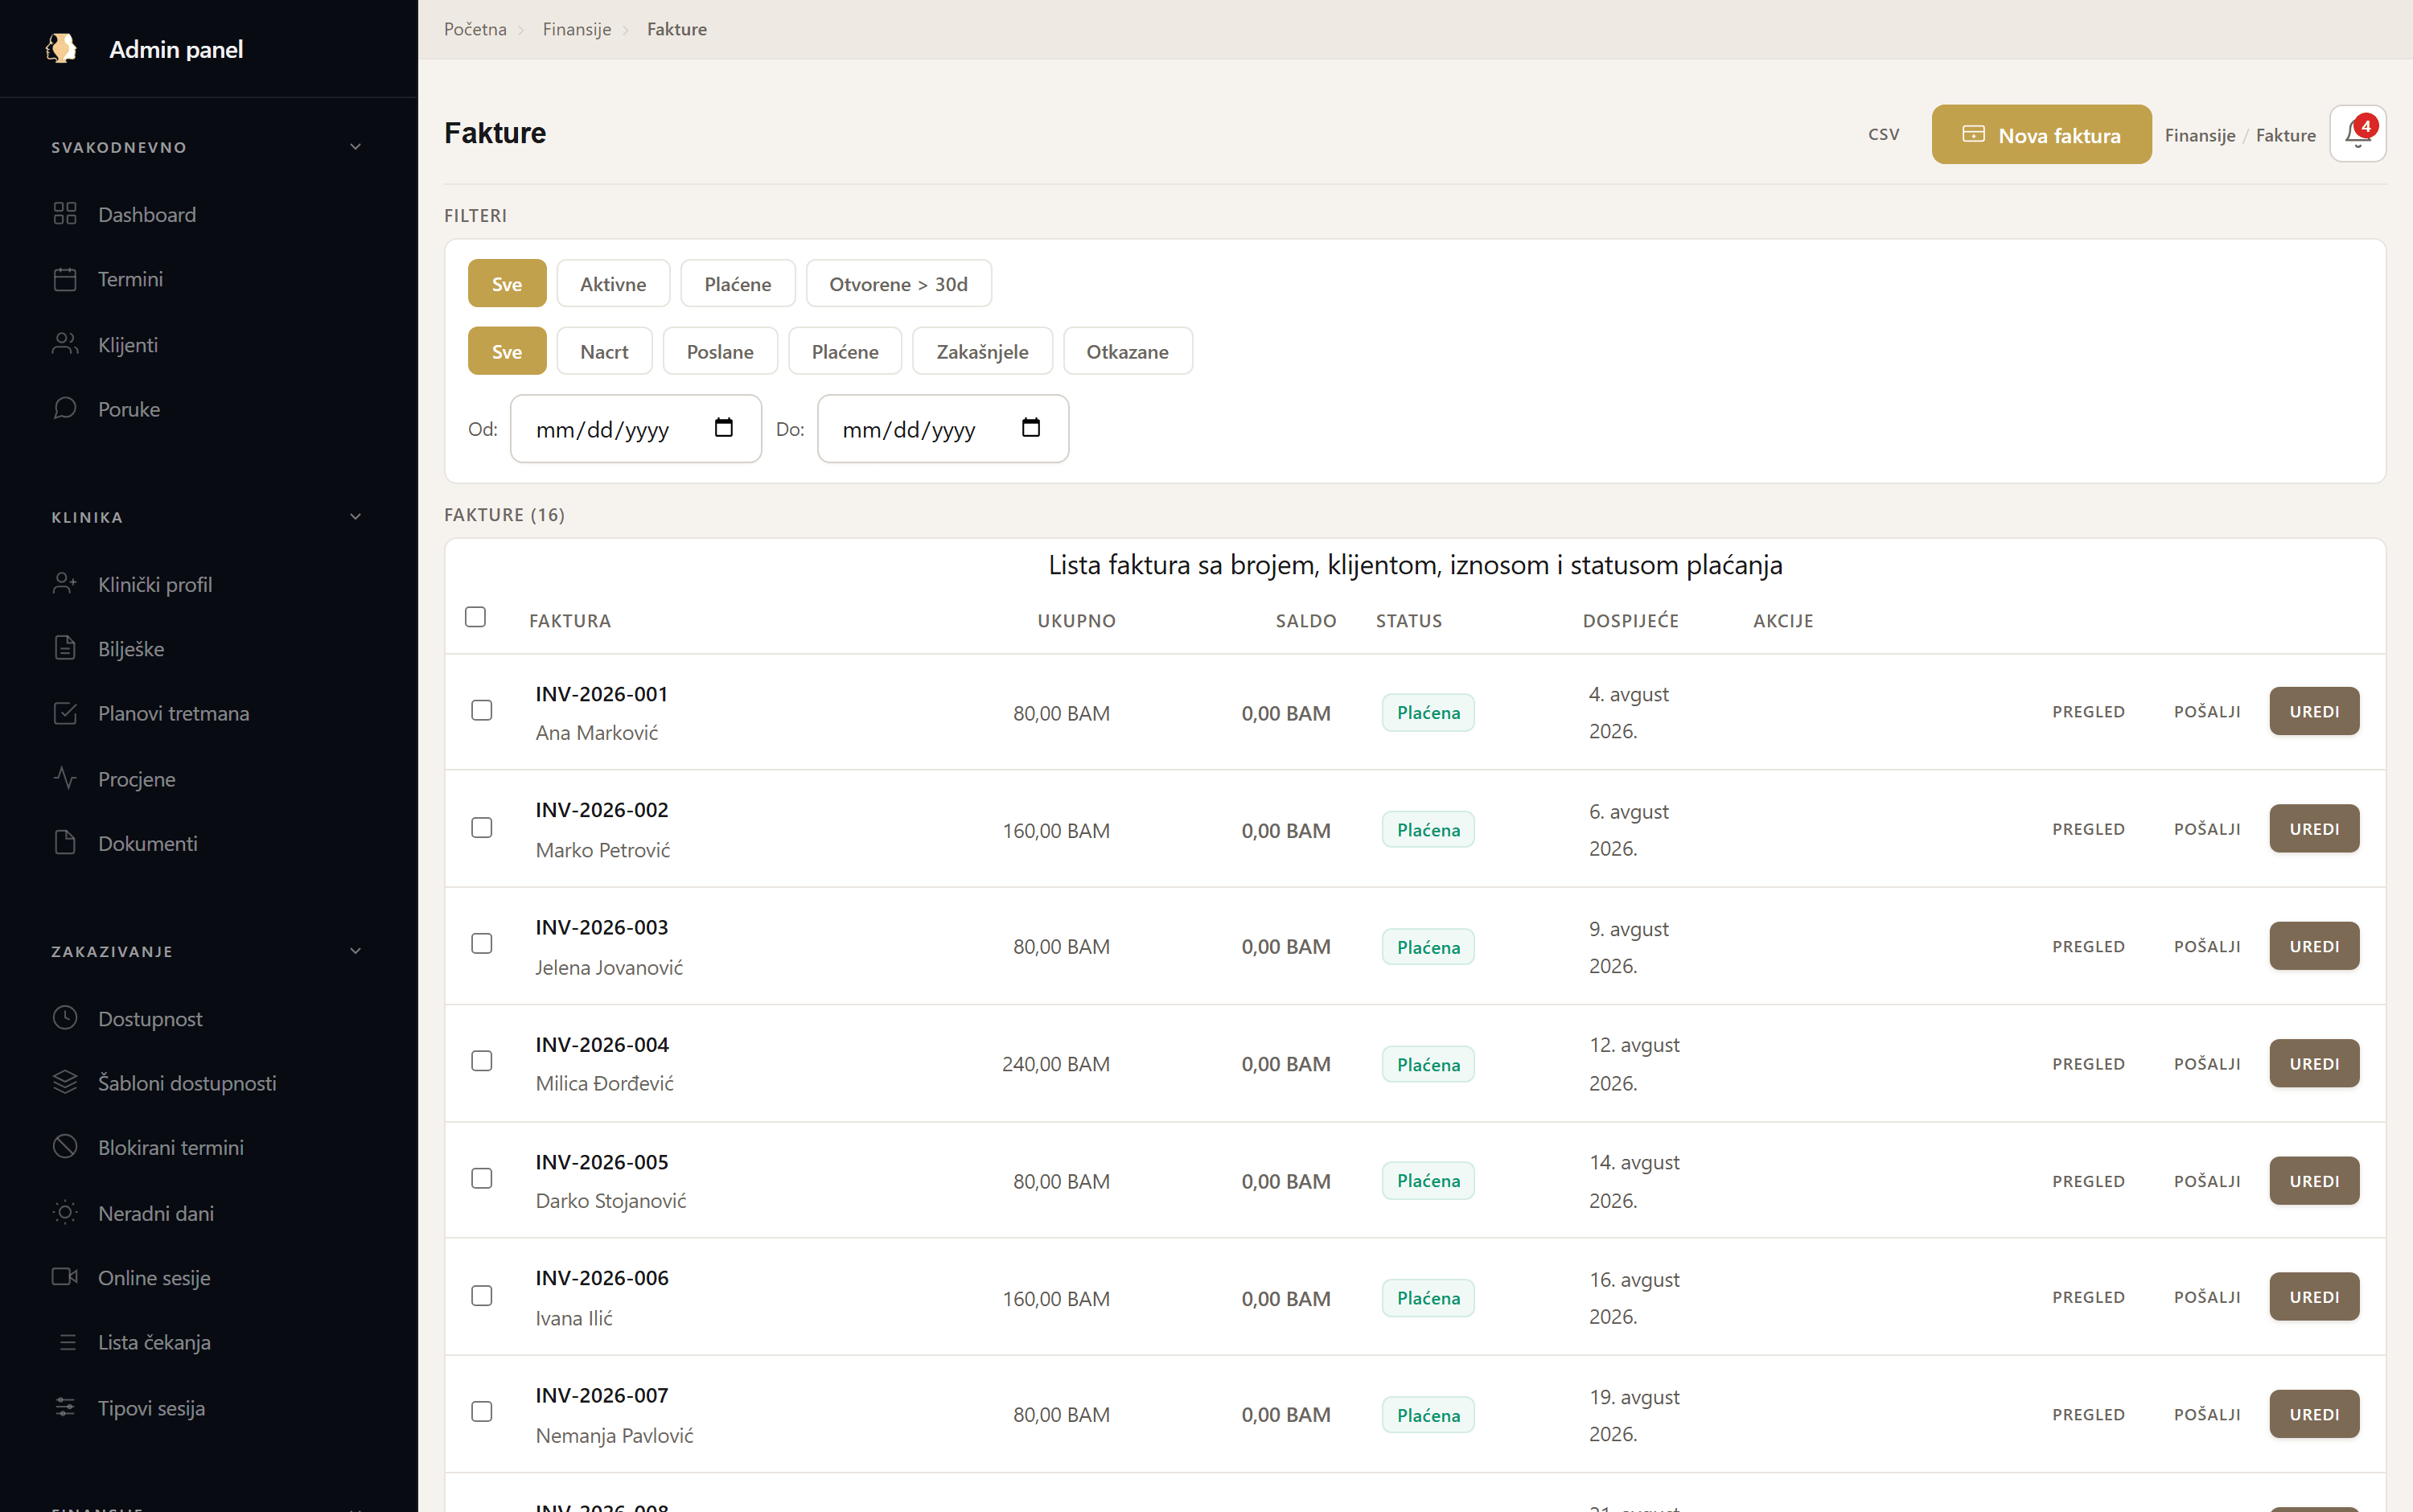Select checkbox for INV-2026-005 Darko Stojanović

pyautogui.click(x=482, y=1179)
